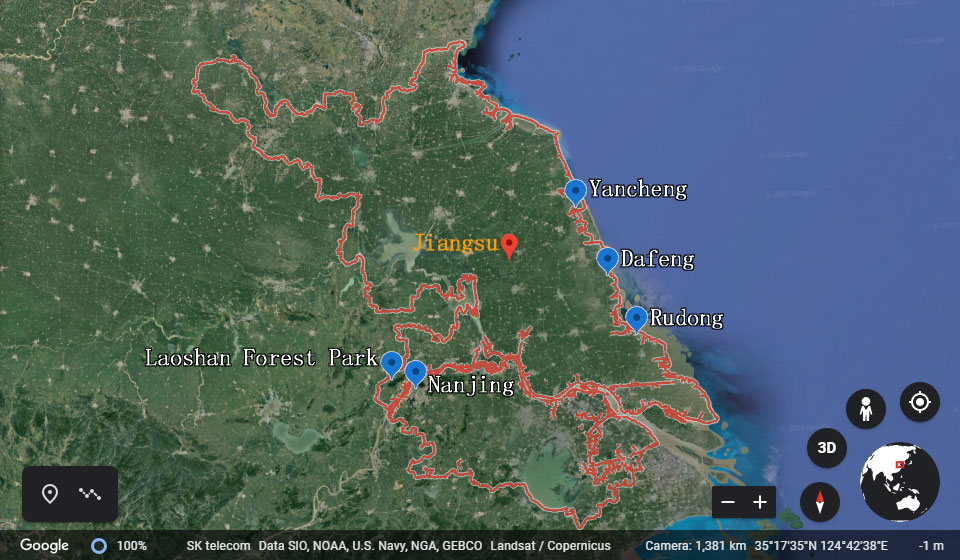Click the Laoshan Forest Park placemark pin
The height and width of the screenshot is (560, 960).
click(392, 365)
